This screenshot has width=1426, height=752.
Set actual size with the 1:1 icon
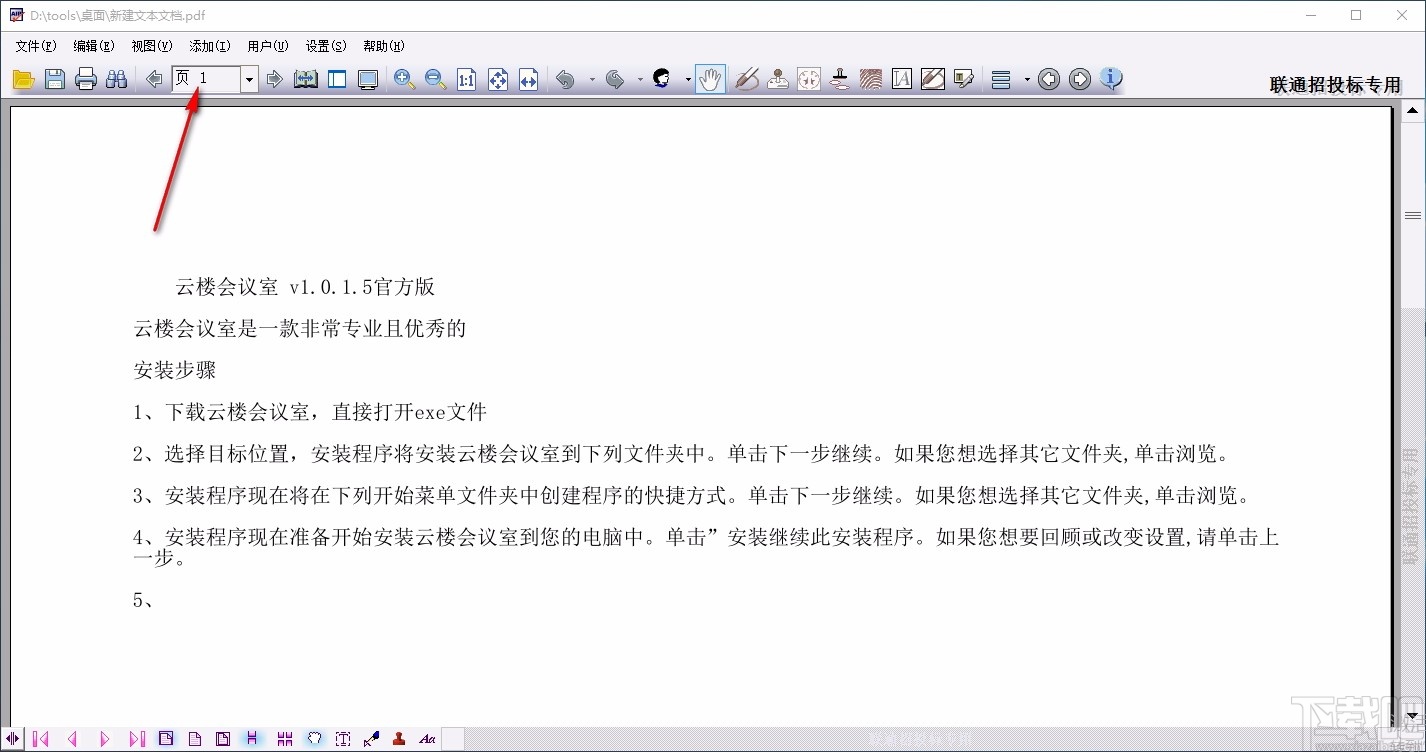[467, 80]
